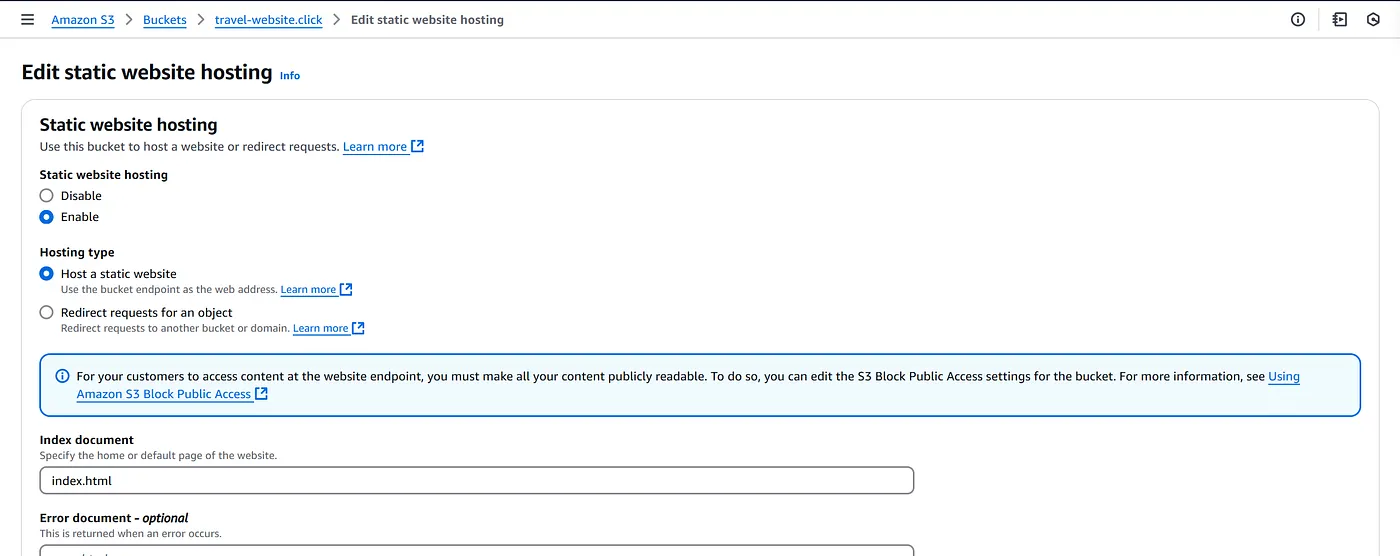
Task: Click the 'Error document - optional' label
Action: pos(114,518)
